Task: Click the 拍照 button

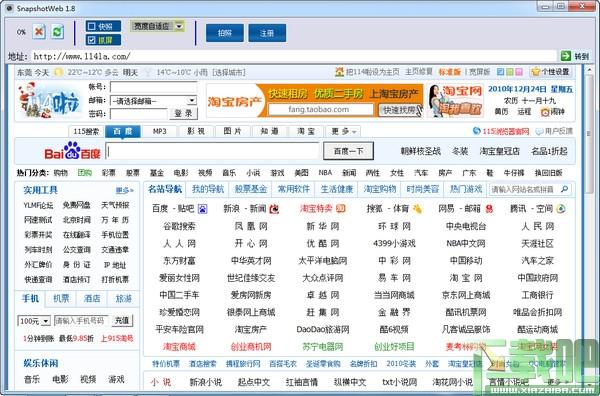Action: (225, 33)
